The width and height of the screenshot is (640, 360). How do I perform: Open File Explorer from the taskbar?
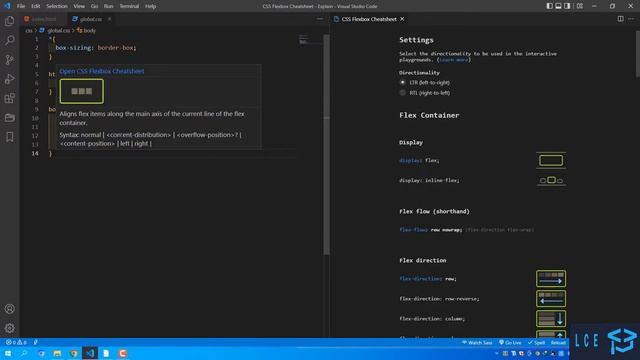coord(57,353)
